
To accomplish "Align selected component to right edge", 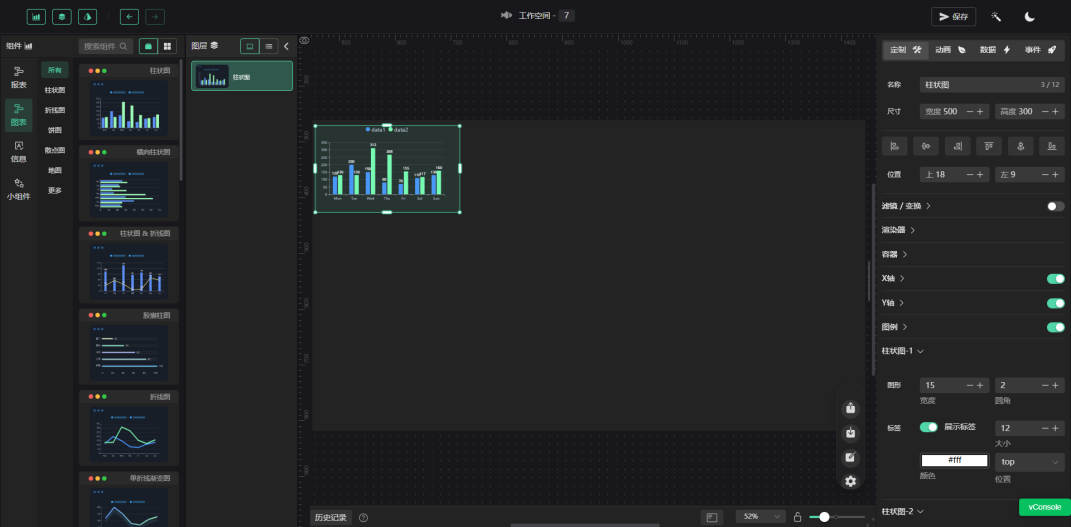I will coord(958,145).
